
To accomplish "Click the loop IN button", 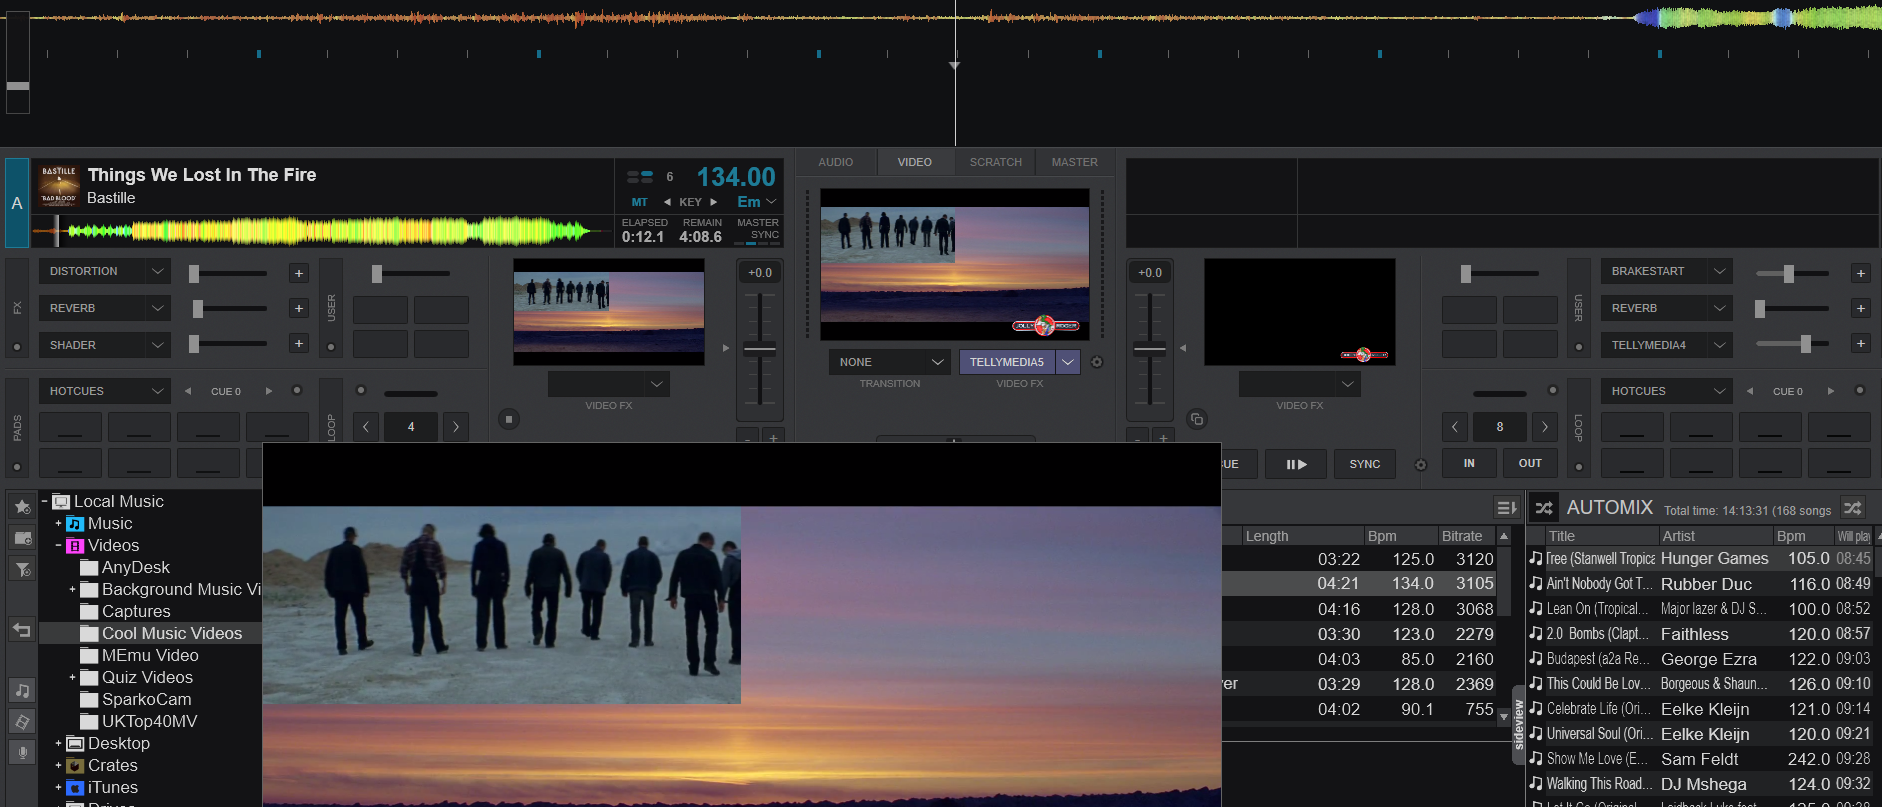I will (x=1469, y=463).
